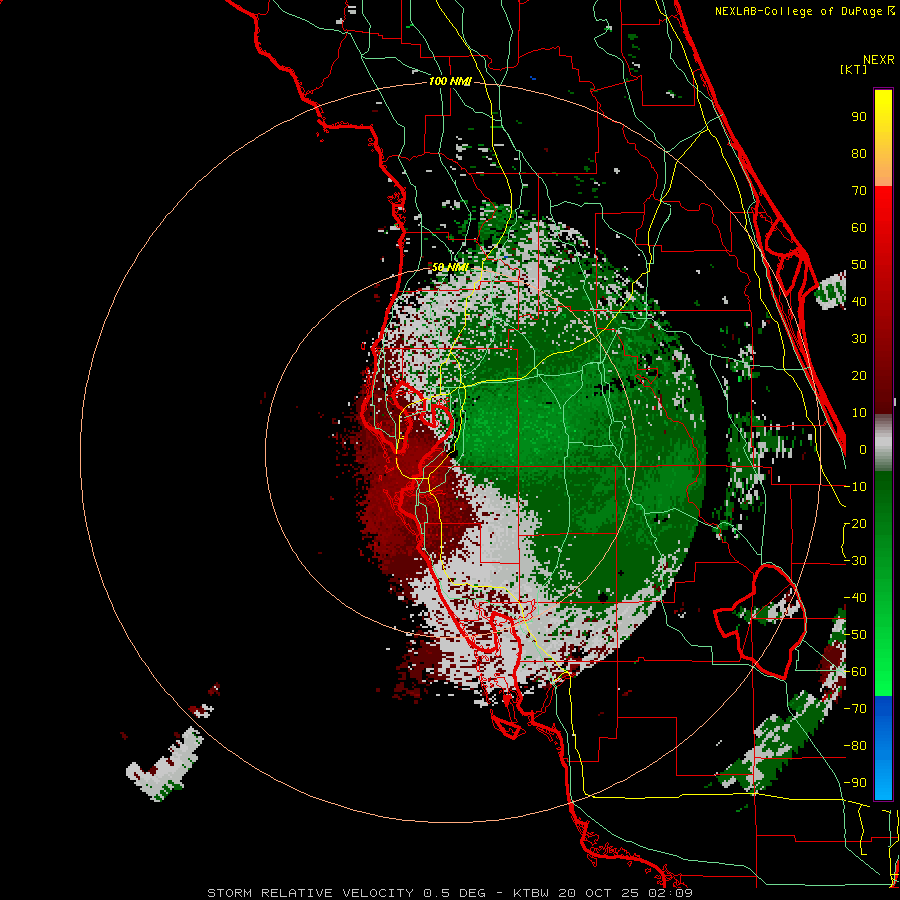This screenshot has height=900, width=900.
Task: Click the 0 velocity scale label
Action: [x=863, y=449]
